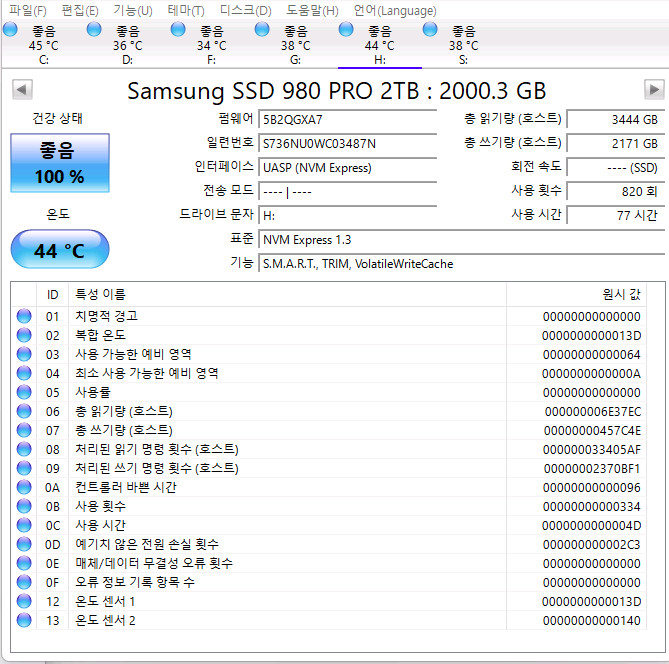Screen dimensions: 669x664
Task: Click rotation speed value ---- (SSD)
Action: pyautogui.click(x=616, y=167)
